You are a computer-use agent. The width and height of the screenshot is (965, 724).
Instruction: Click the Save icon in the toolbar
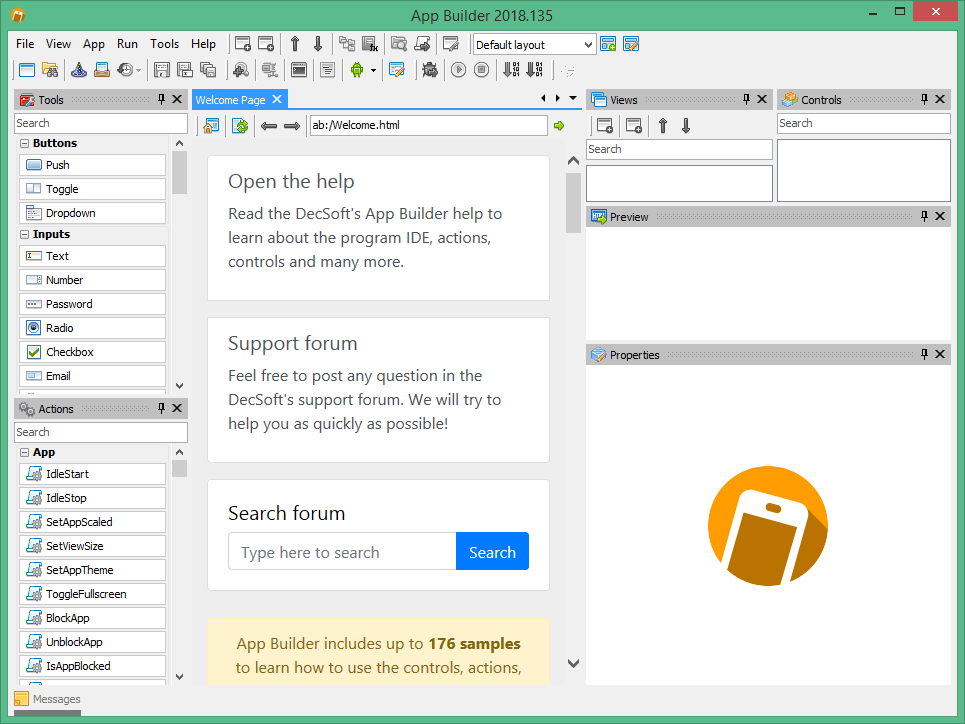pyautogui.click(x=161, y=70)
